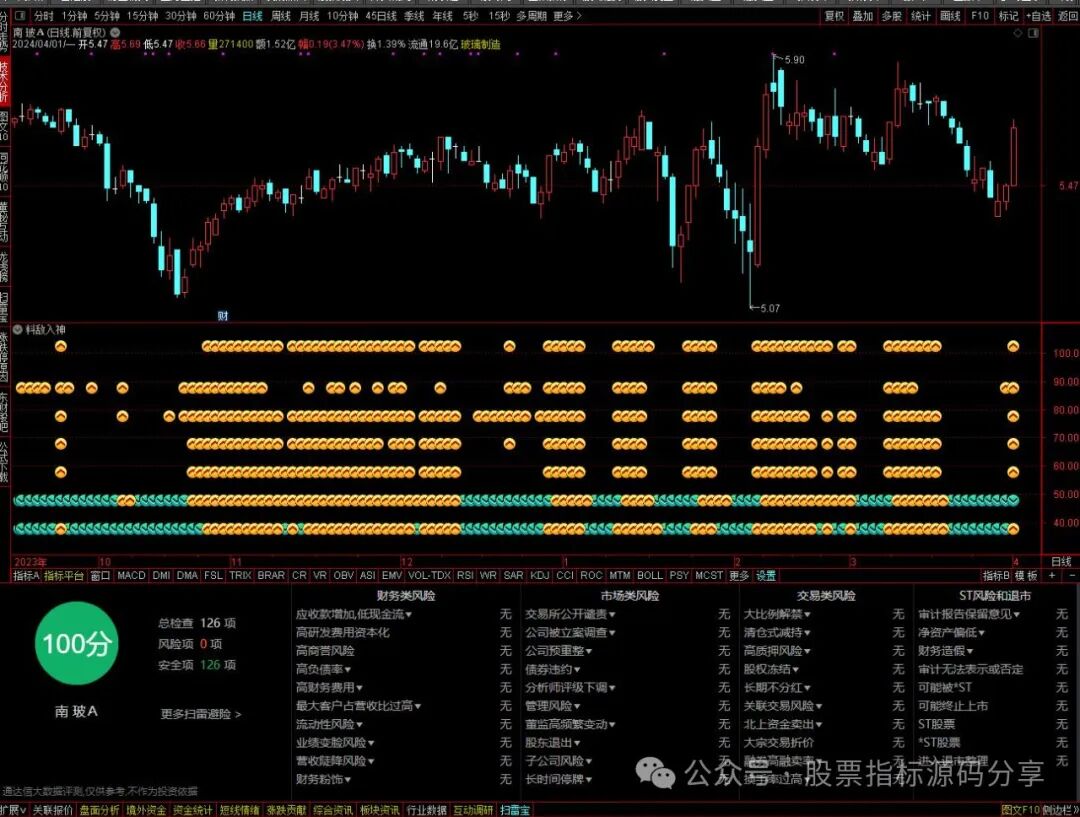Click the round dropdown icon beside 南玻A title
Screen dimensions: 1080x817
coord(115,32)
